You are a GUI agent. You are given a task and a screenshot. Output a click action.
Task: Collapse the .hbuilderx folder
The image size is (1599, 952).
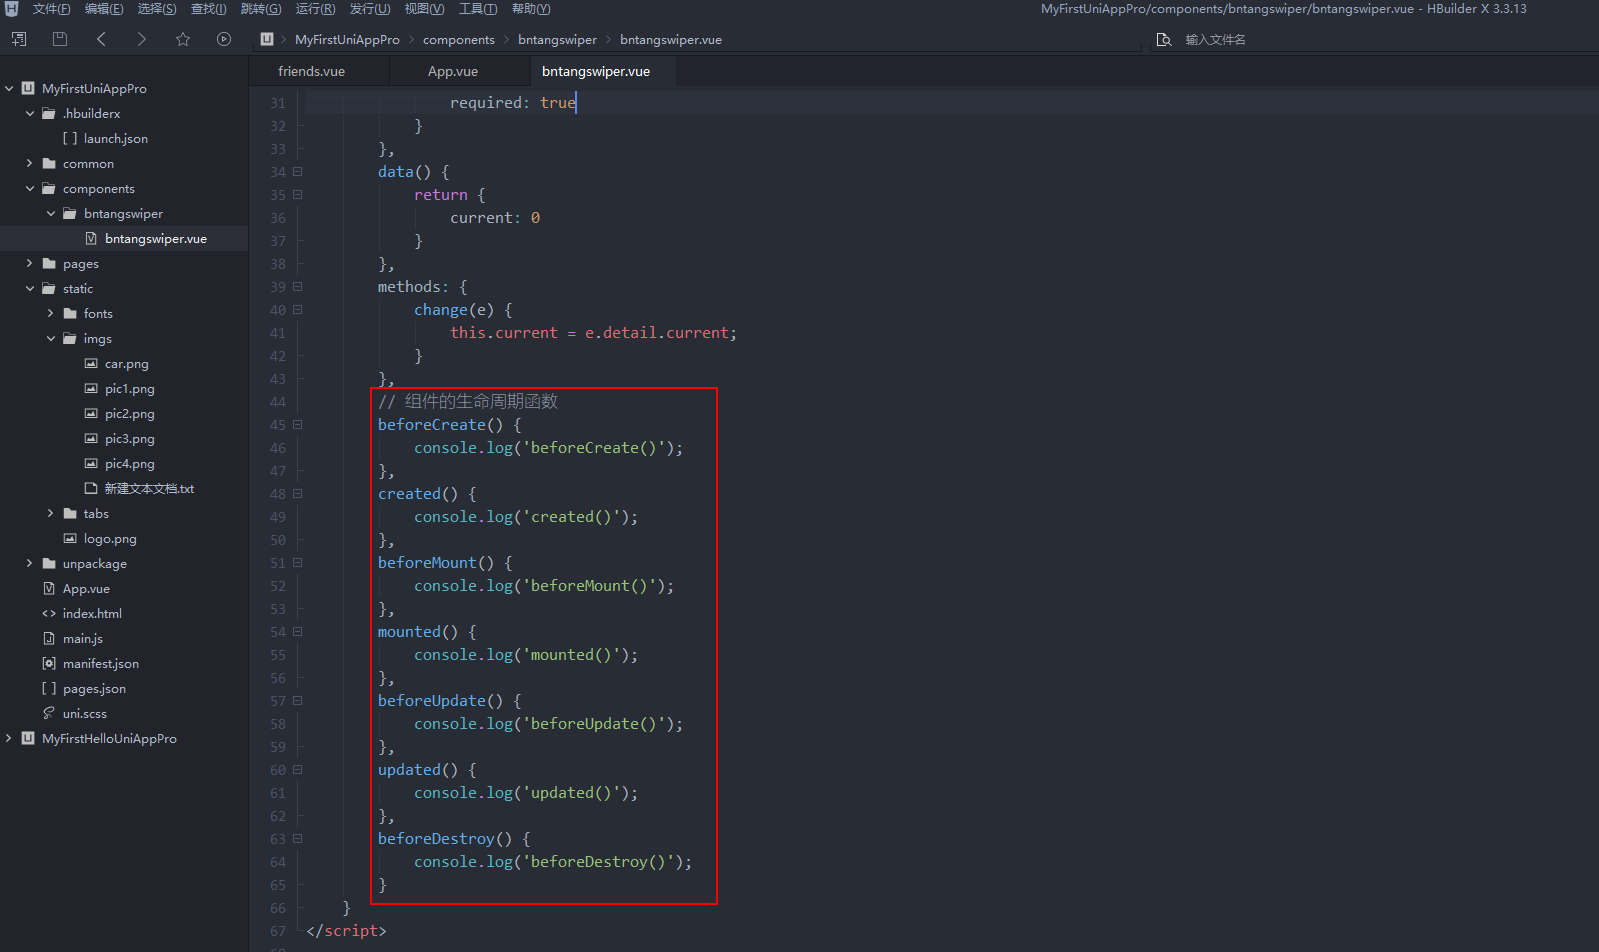click(30, 113)
